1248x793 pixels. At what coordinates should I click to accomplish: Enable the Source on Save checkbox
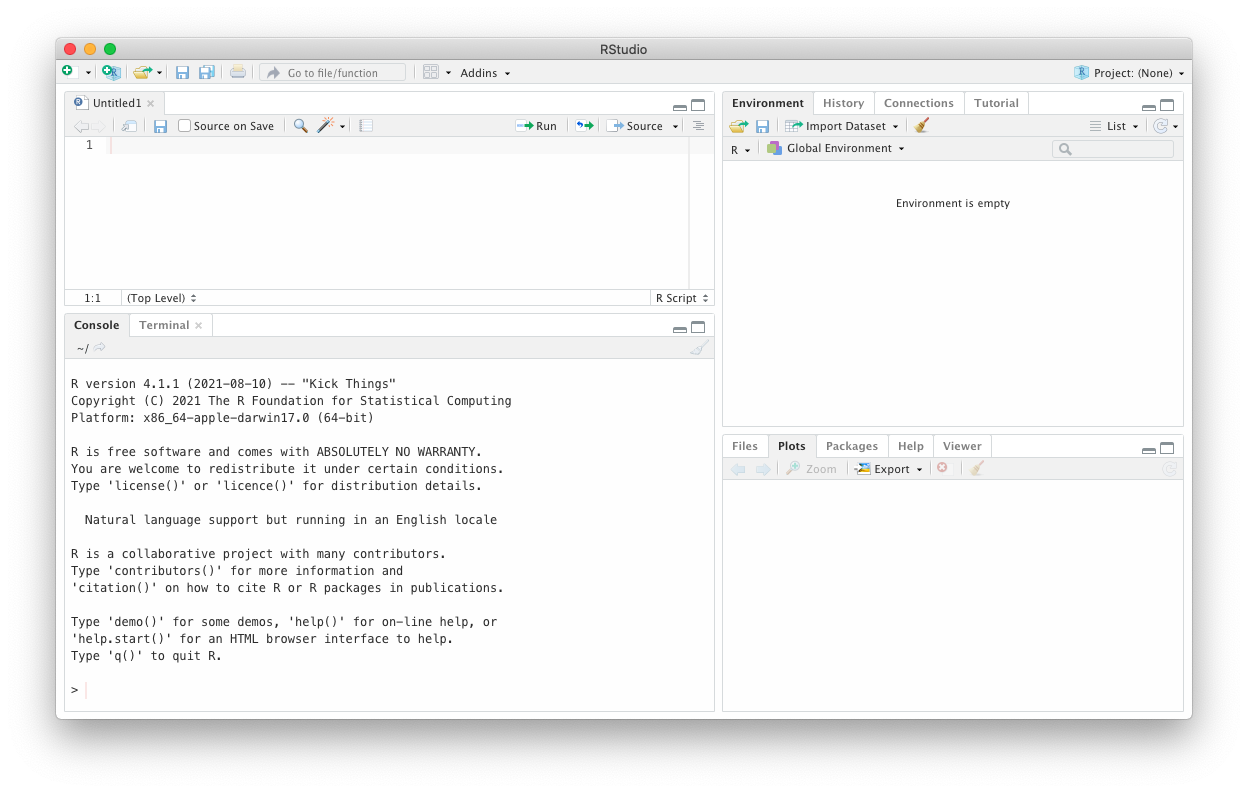[184, 126]
